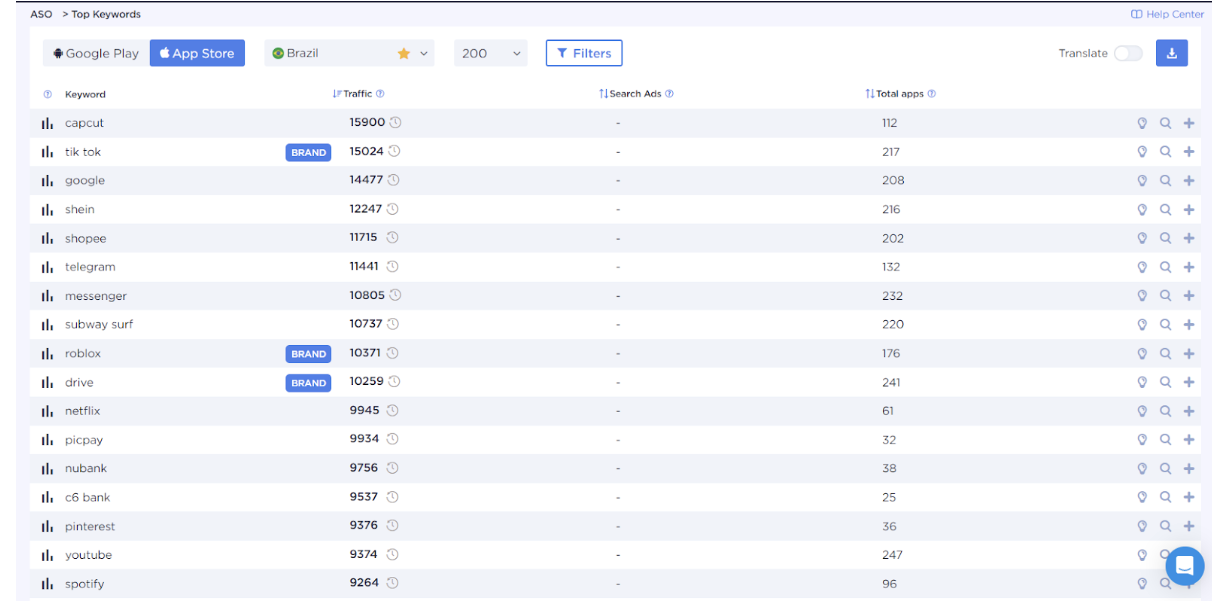Open the Help Center link

[1167, 14]
